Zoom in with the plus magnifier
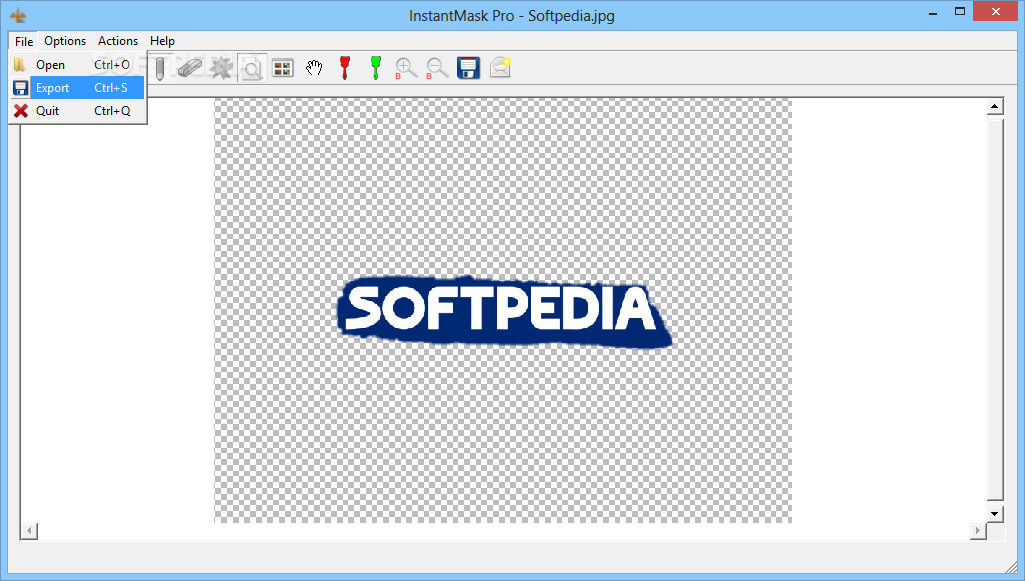 pyautogui.click(x=406, y=68)
